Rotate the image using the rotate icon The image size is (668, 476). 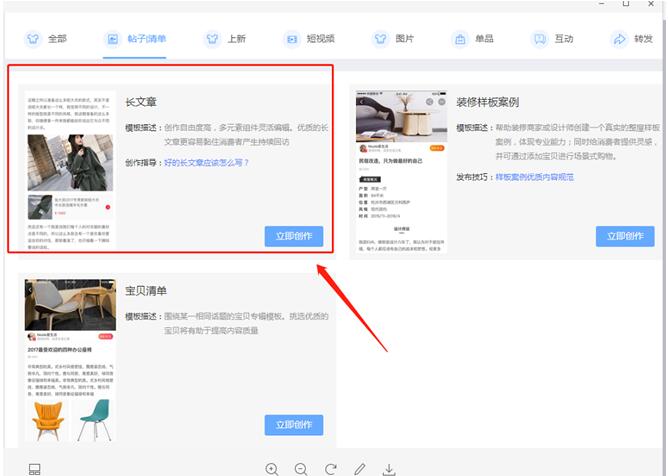click(x=330, y=468)
